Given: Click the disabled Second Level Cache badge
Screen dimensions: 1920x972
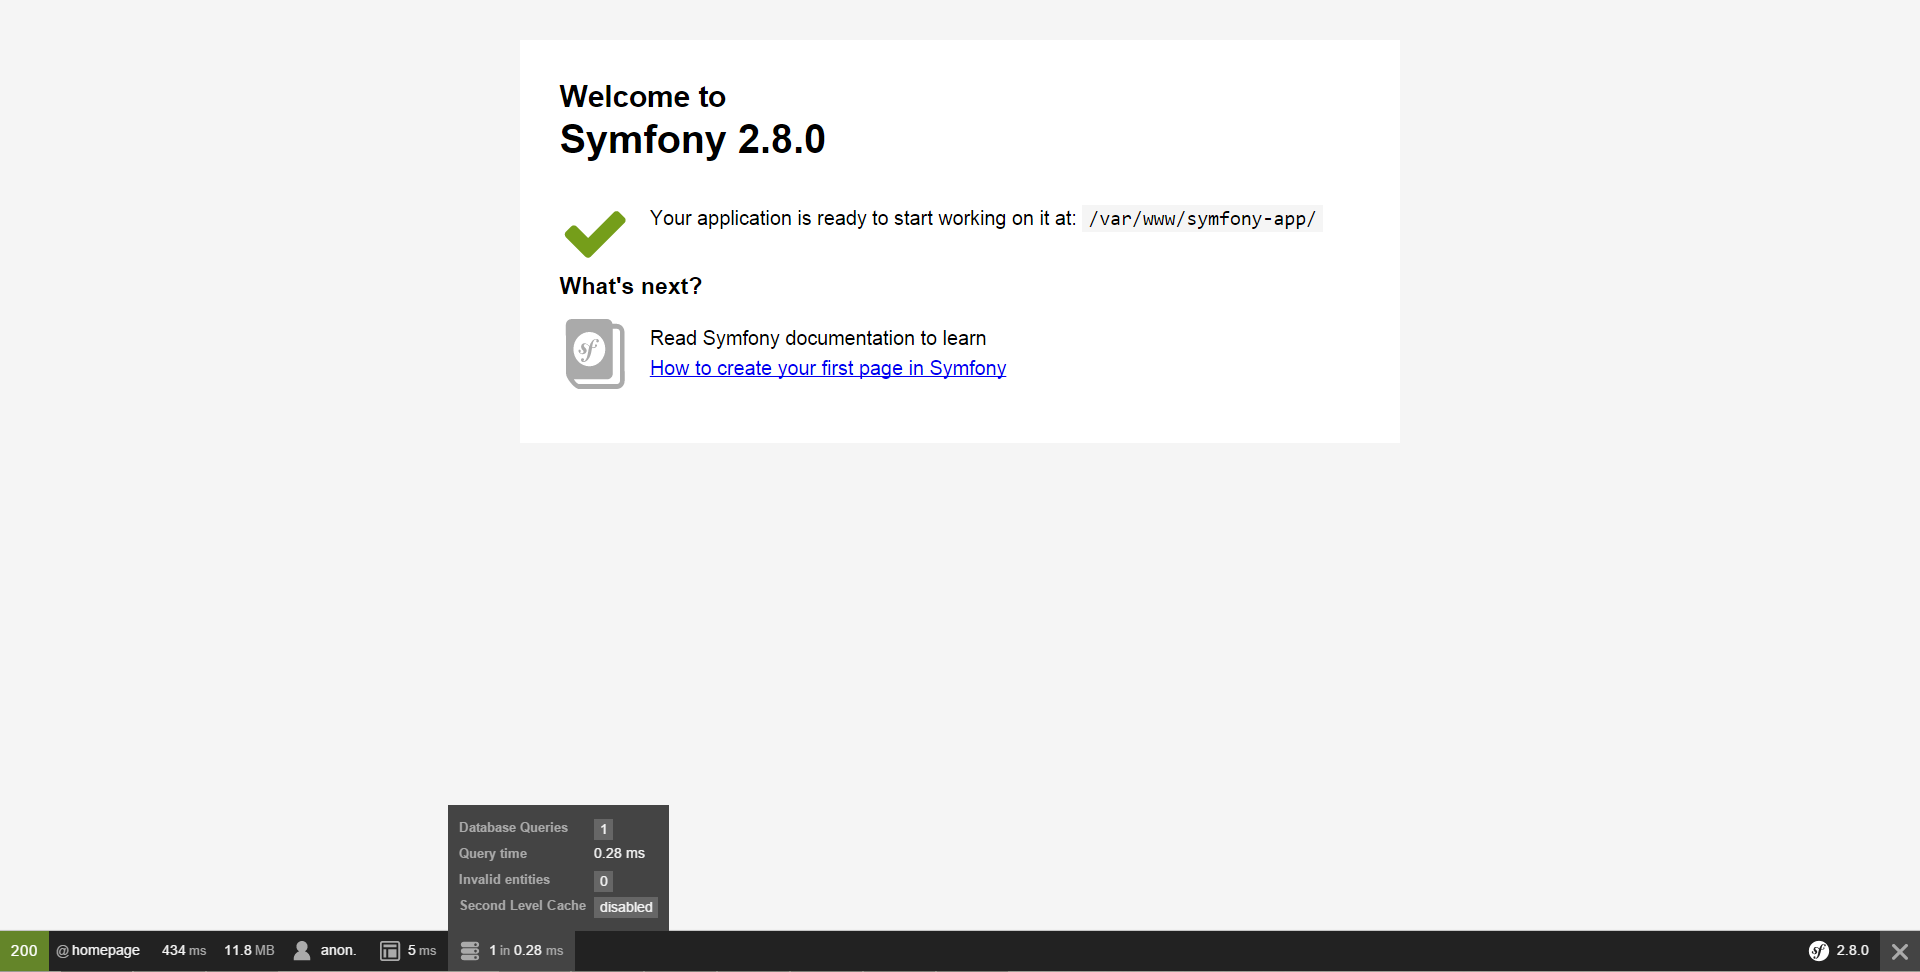Looking at the screenshot, I should point(626,907).
